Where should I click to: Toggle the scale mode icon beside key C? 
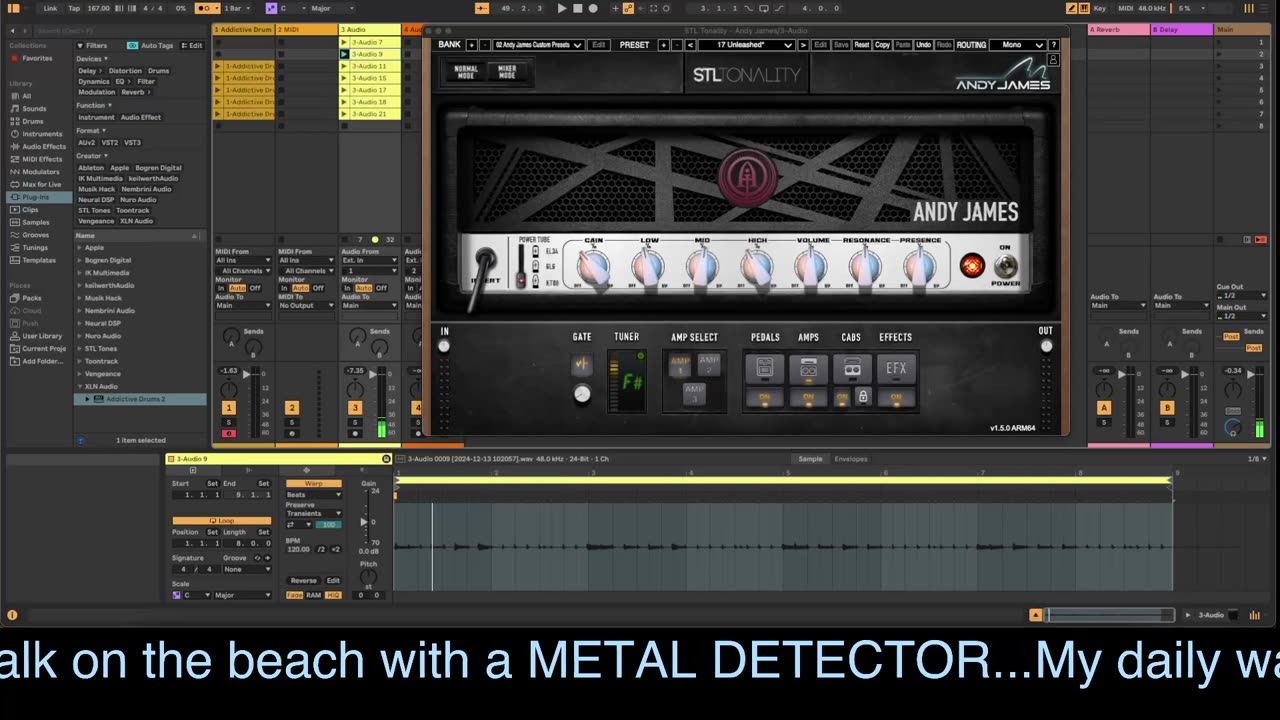tap(271, 8)
